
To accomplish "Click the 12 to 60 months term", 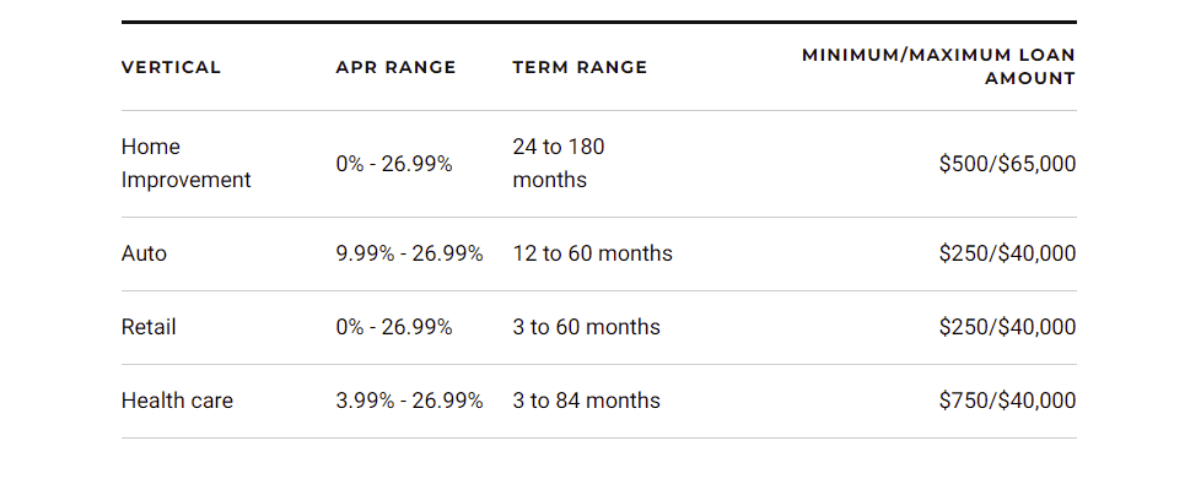I will coord(593,254).
